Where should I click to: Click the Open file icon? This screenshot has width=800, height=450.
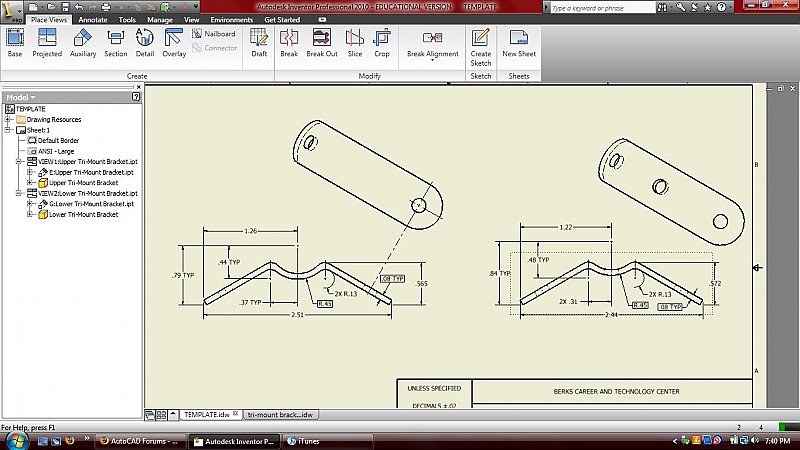(x=51, y=7)
